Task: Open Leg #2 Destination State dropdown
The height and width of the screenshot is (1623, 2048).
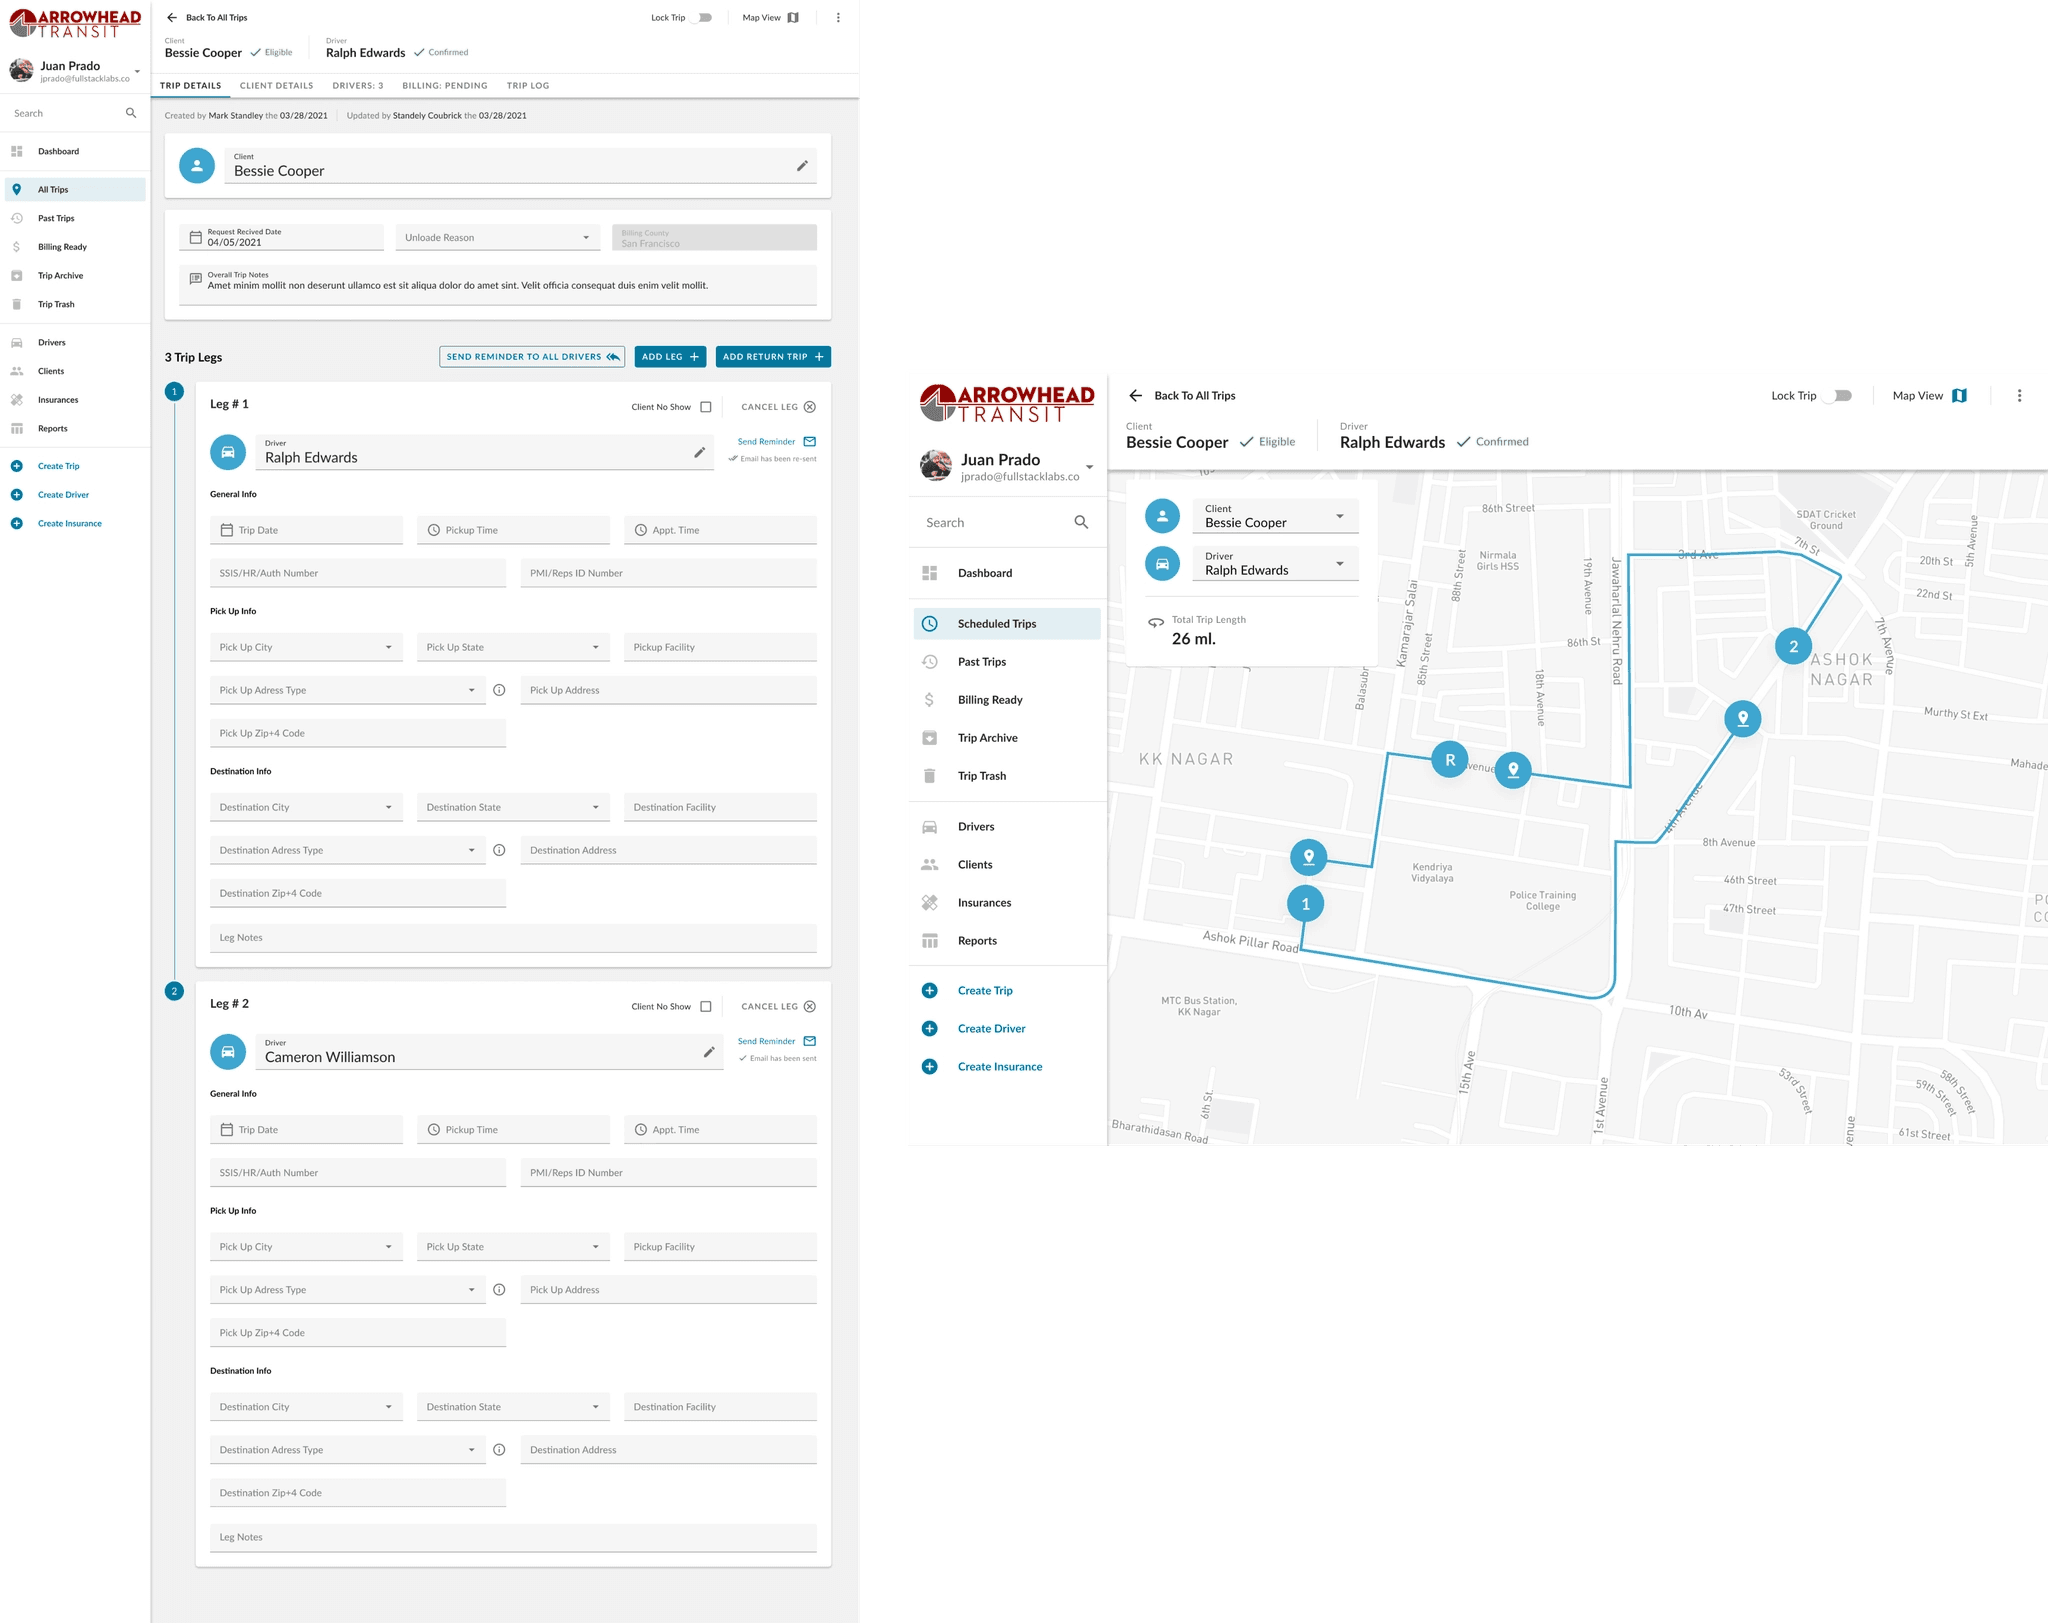Action: point(513,1407)
